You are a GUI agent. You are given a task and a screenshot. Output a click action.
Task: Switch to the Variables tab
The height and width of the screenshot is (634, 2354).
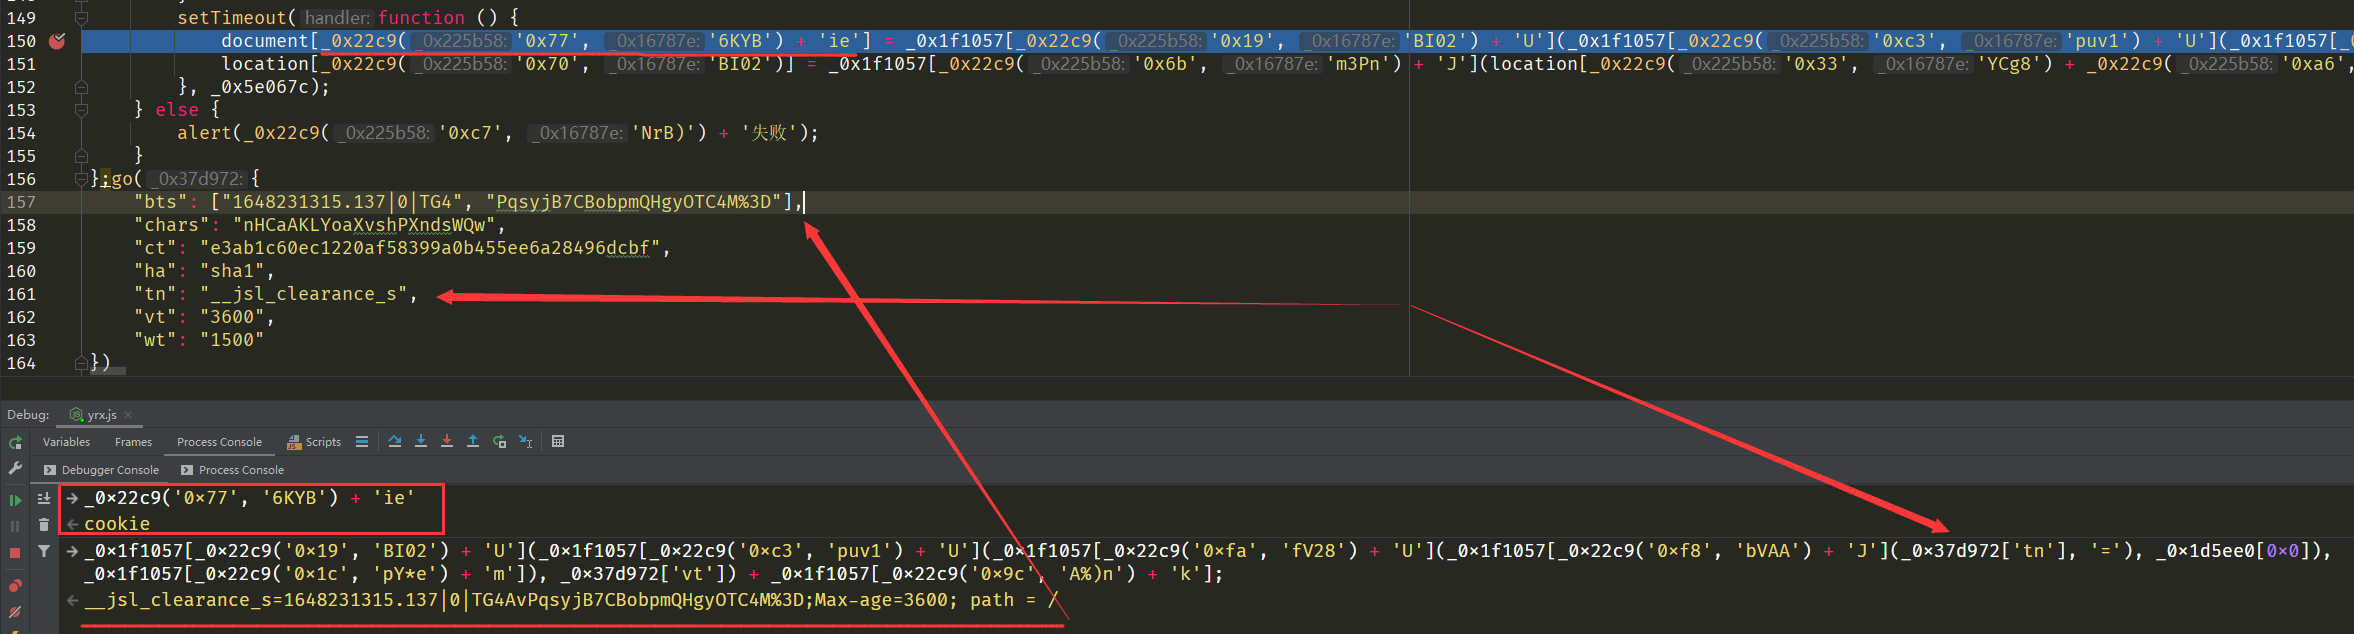66,442
